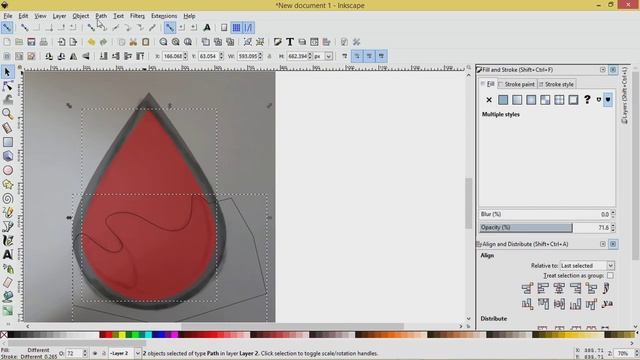
Task: Open the Extensions menu
Action: pyautogui.click(x=164, y=16)
